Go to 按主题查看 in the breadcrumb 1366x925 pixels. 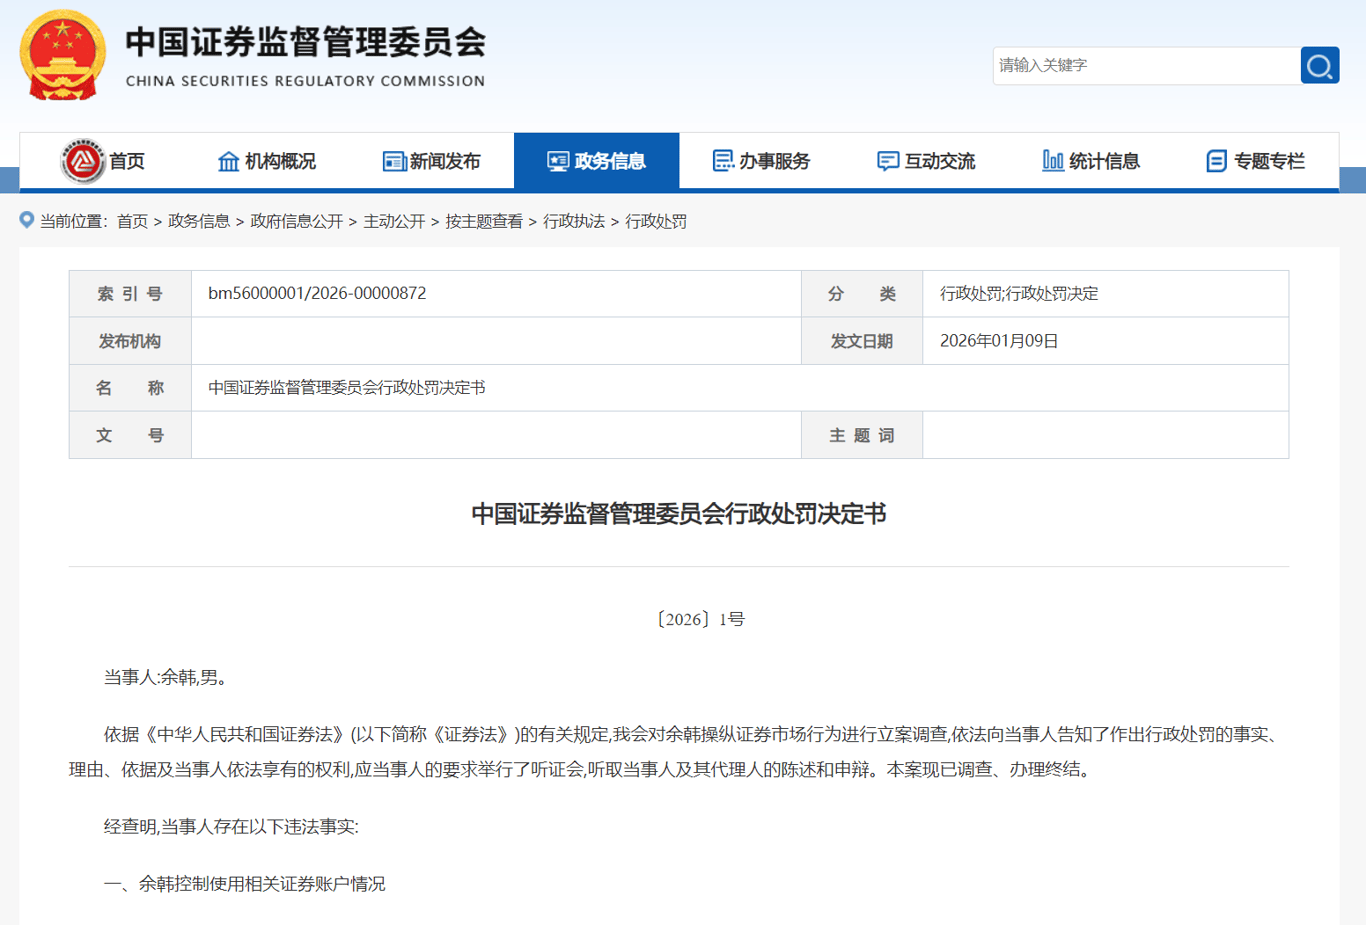tap(484, 221)
